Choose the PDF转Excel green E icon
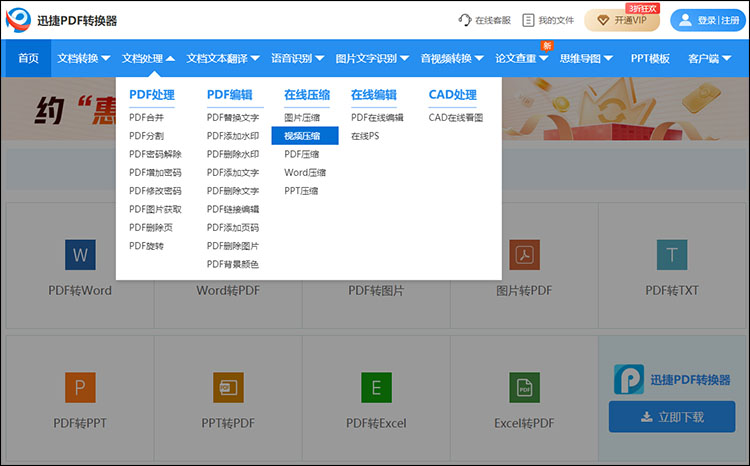 tap(375, 387)
